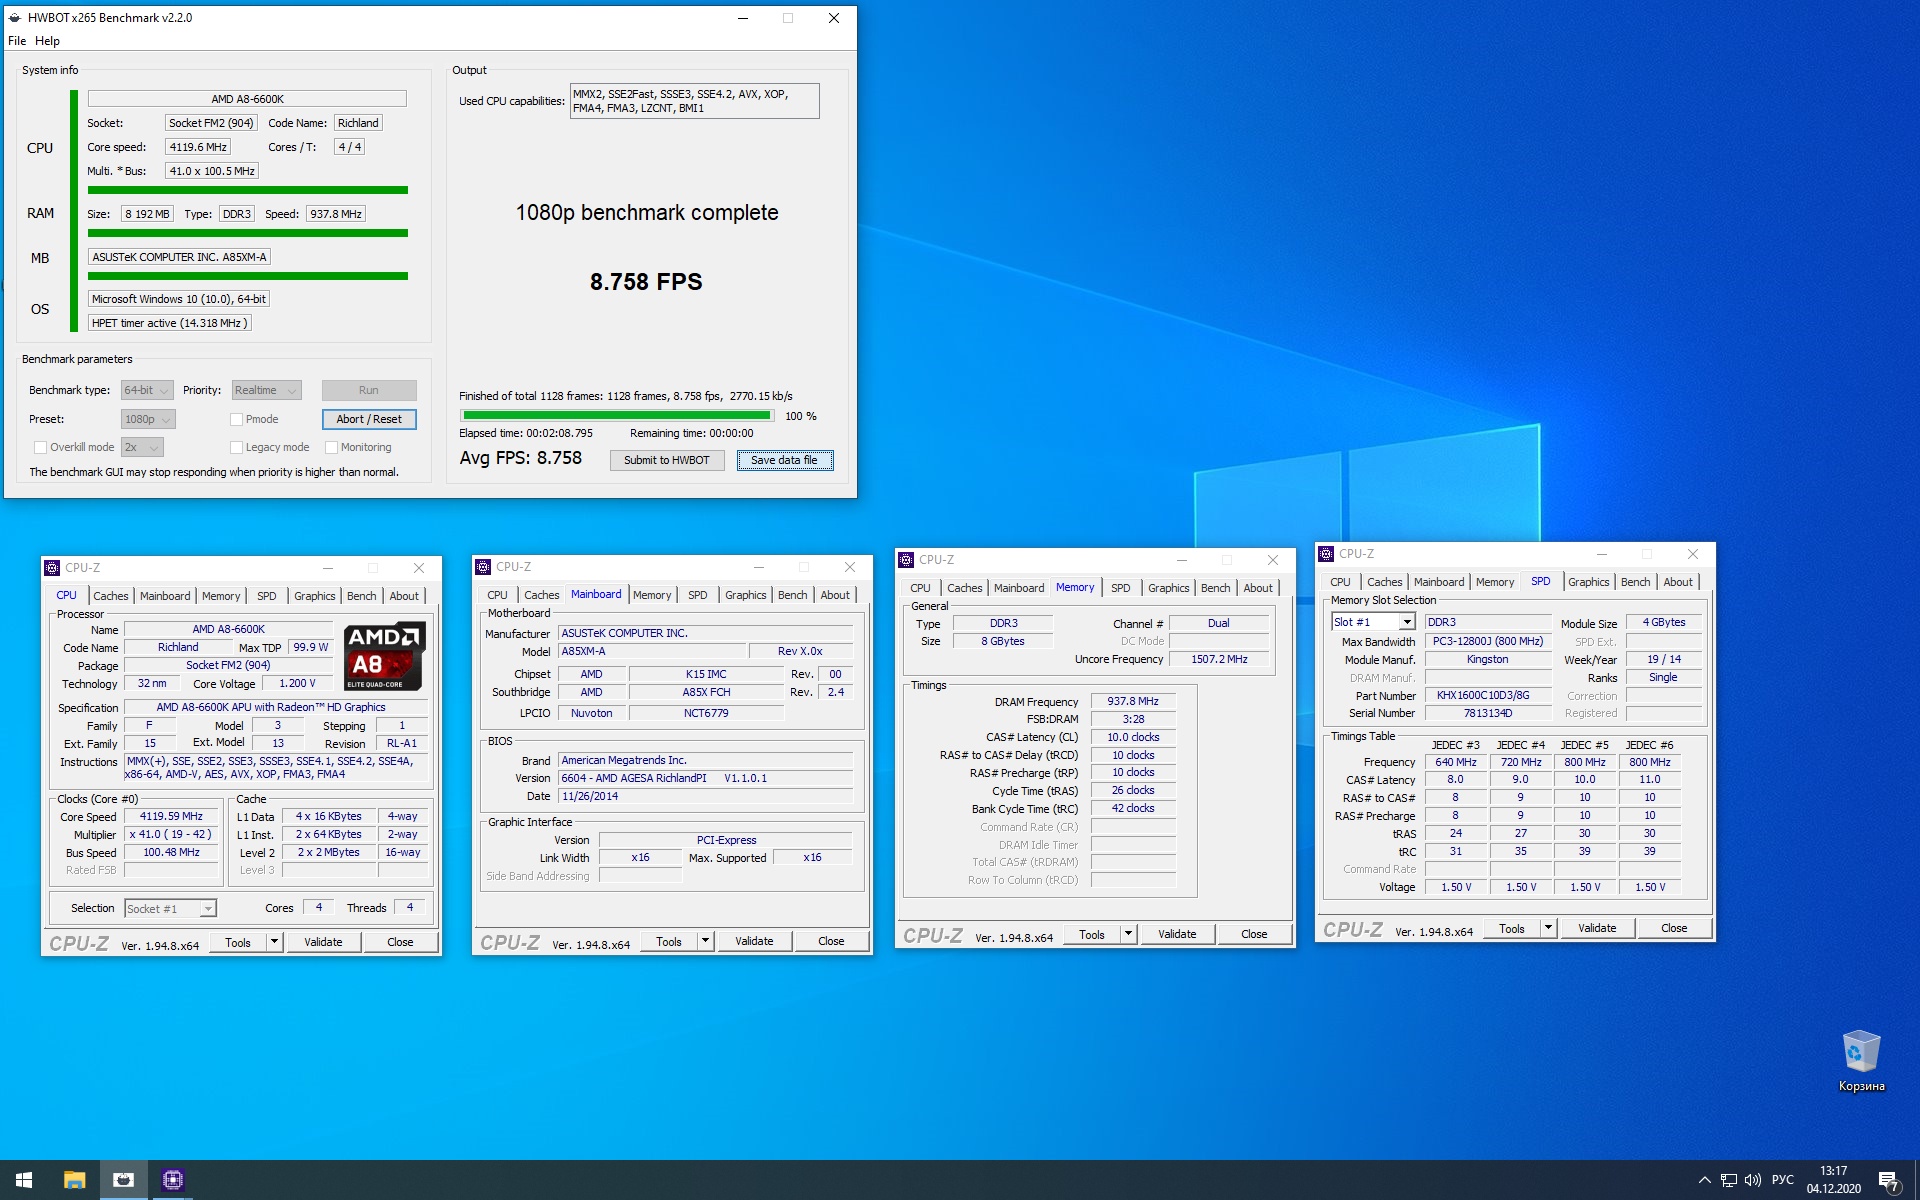Screen dimensions: 1920x1200
Task: Select About tab in SPD CPU-Z window
Action: [1677, 582]
